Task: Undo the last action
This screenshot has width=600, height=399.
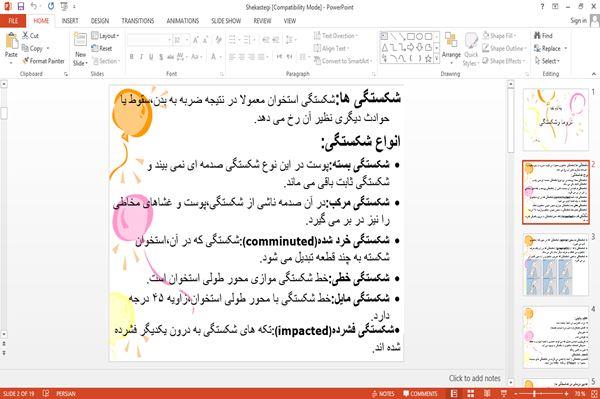Action: (x=34, y=6)
